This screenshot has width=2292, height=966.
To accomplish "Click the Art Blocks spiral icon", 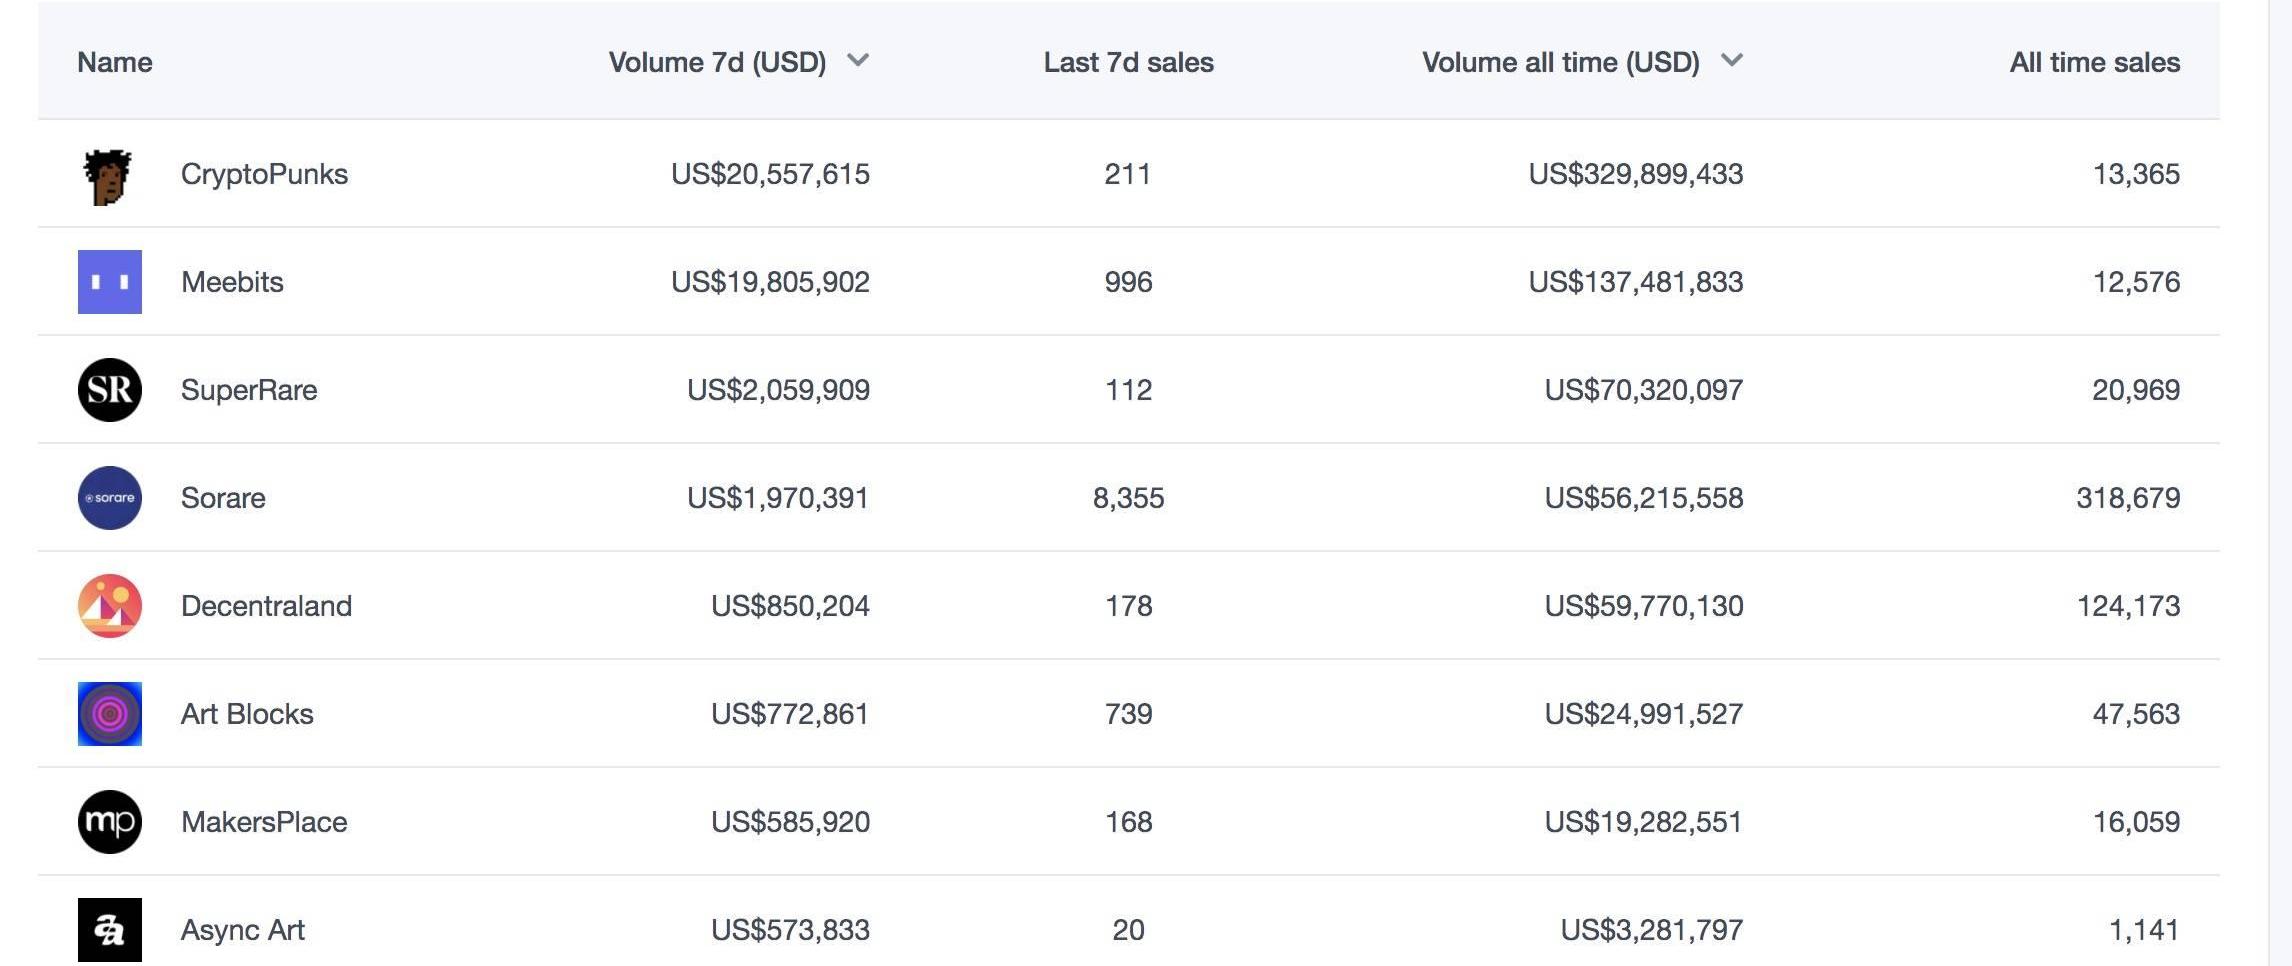I will point(110,714).
